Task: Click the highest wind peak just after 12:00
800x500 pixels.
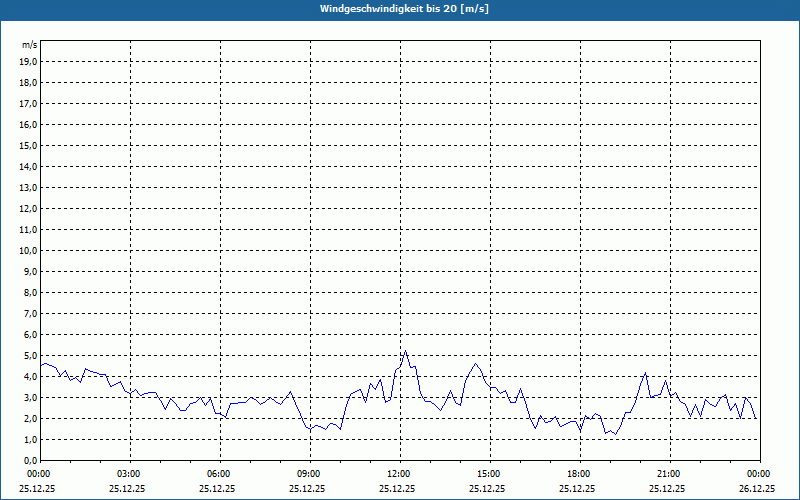Action: point(405,351)
